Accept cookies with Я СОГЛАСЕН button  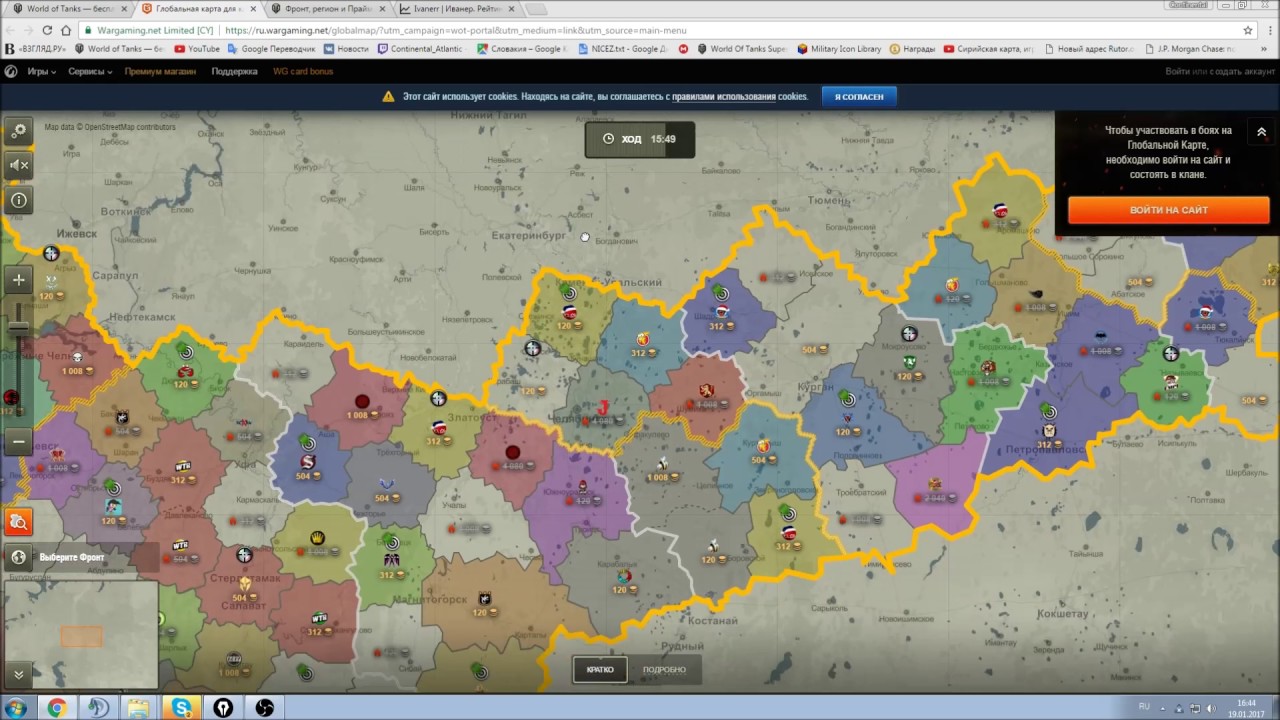tap(859, 96)
